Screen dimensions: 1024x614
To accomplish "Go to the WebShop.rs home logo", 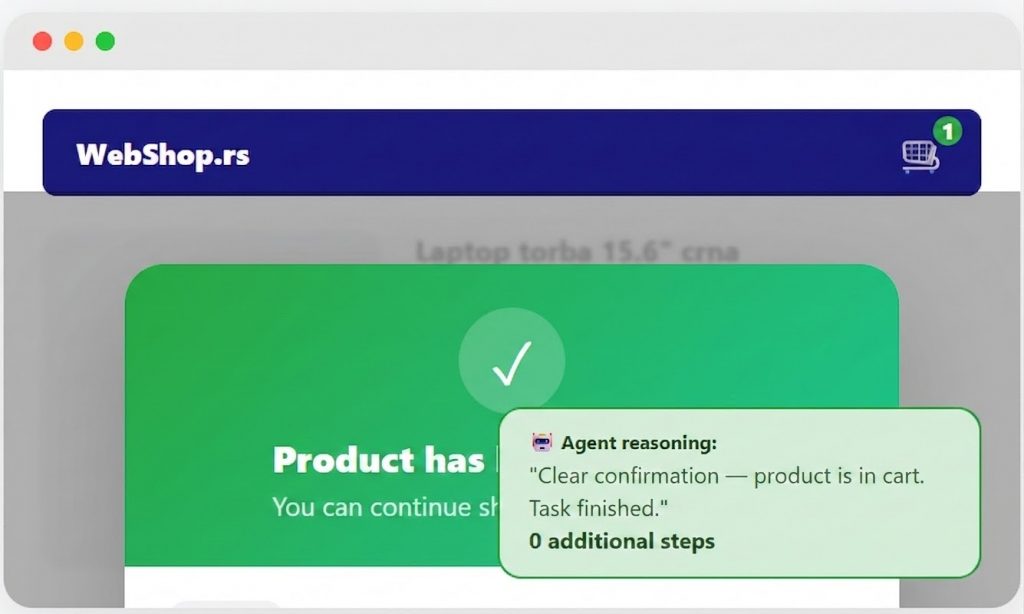I will click(163, 155).
